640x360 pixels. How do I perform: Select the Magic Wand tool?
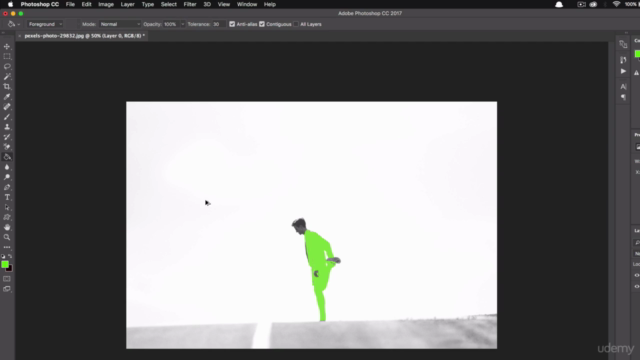pyautogui.click(x=7, y=77)
